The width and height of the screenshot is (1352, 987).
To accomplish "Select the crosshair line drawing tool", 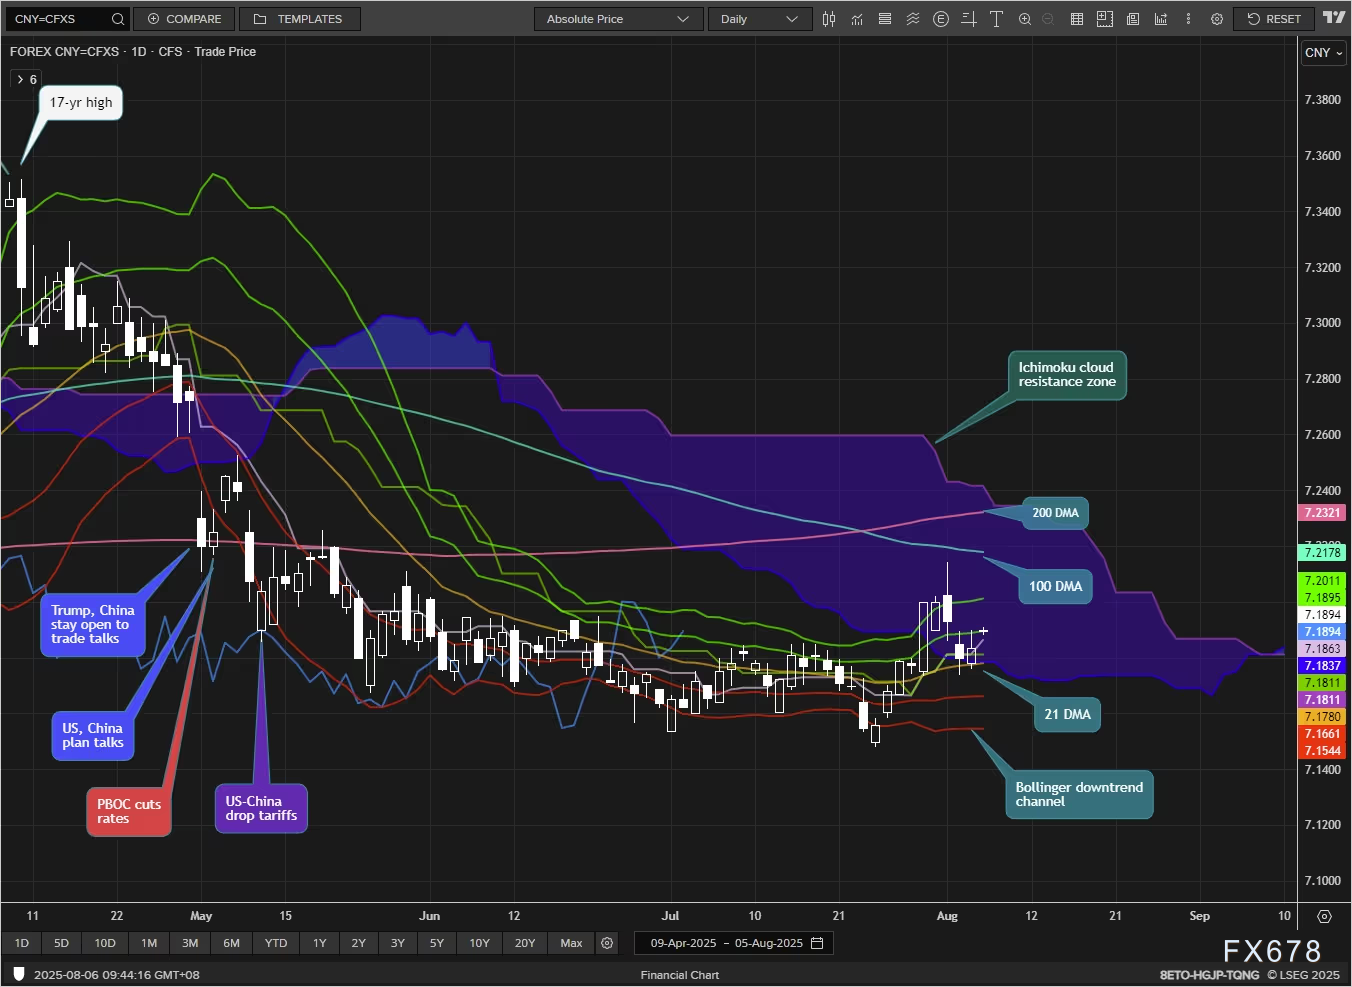I will coord(969,19).
